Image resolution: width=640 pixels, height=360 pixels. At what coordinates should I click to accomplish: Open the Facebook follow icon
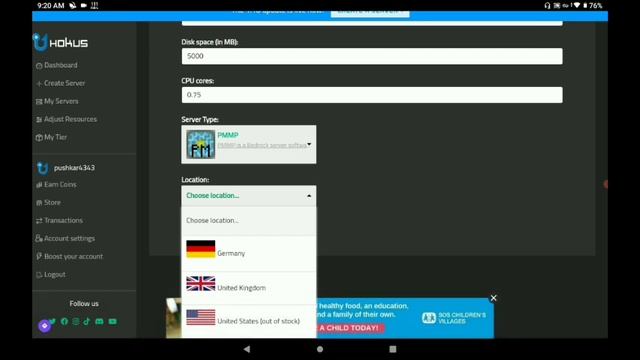[x=64, y=321]
